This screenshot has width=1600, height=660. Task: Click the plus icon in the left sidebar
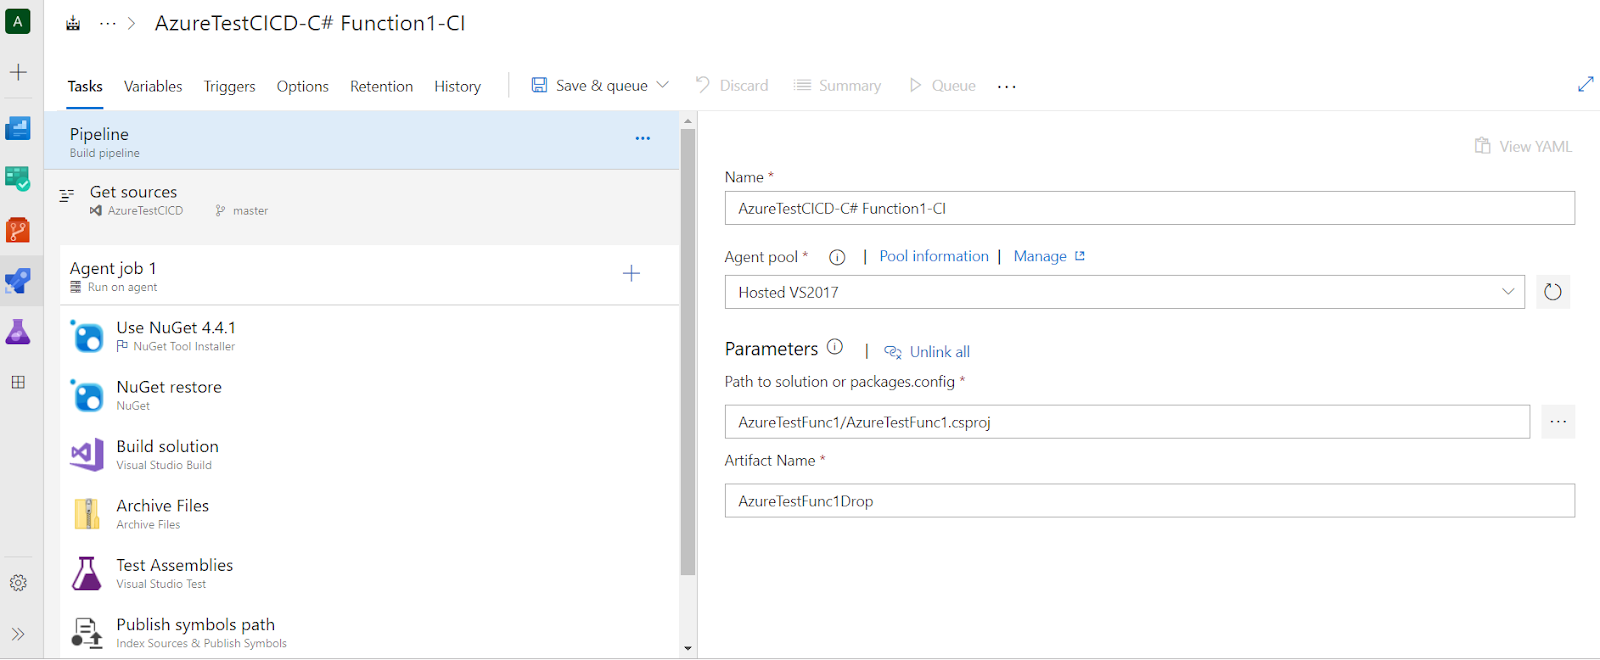[18, 72]
